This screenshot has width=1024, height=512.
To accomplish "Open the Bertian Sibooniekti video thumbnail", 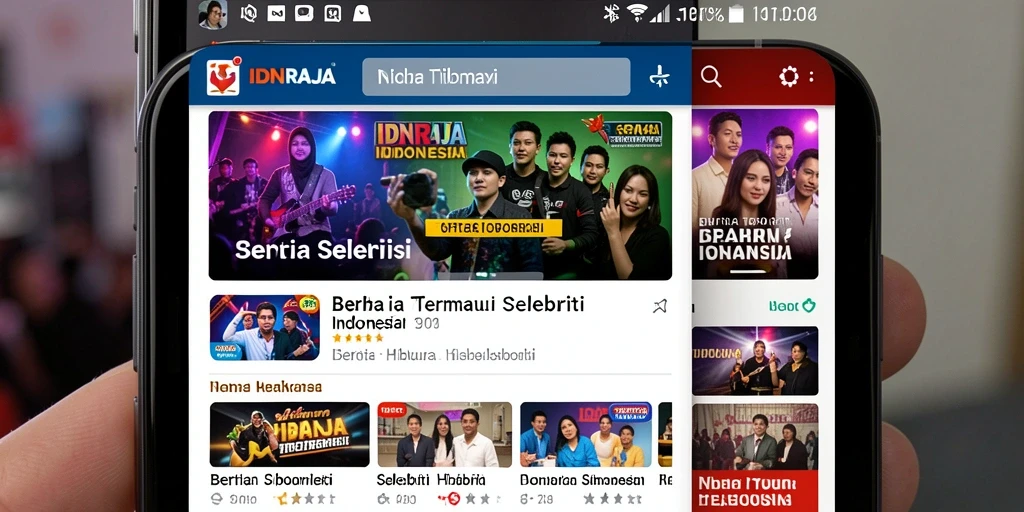I will tap(289, 434).
